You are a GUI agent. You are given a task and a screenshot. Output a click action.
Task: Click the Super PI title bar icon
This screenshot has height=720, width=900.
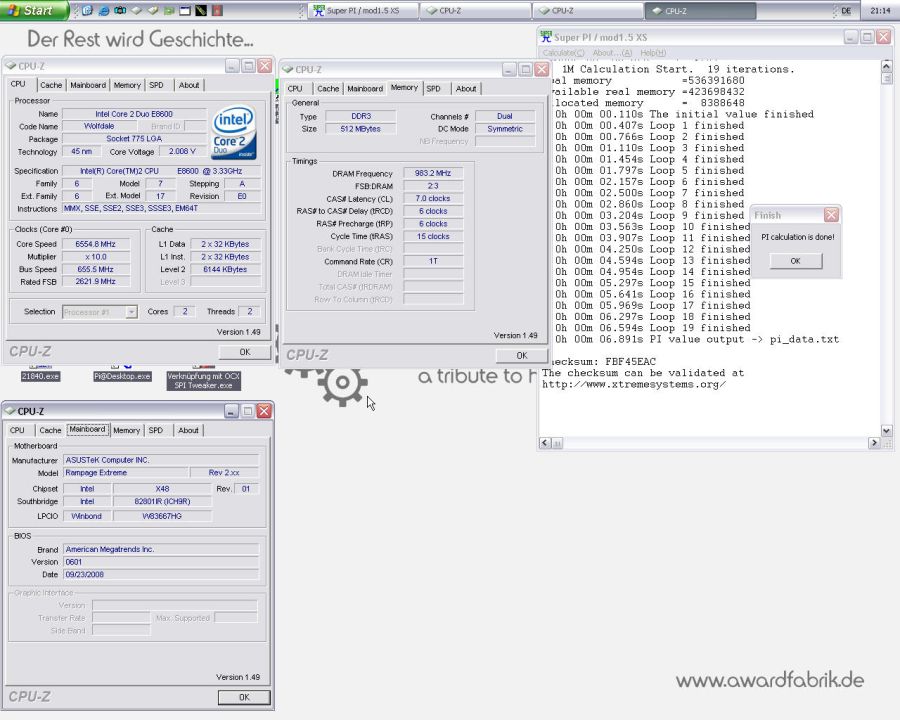coord(546,37)
